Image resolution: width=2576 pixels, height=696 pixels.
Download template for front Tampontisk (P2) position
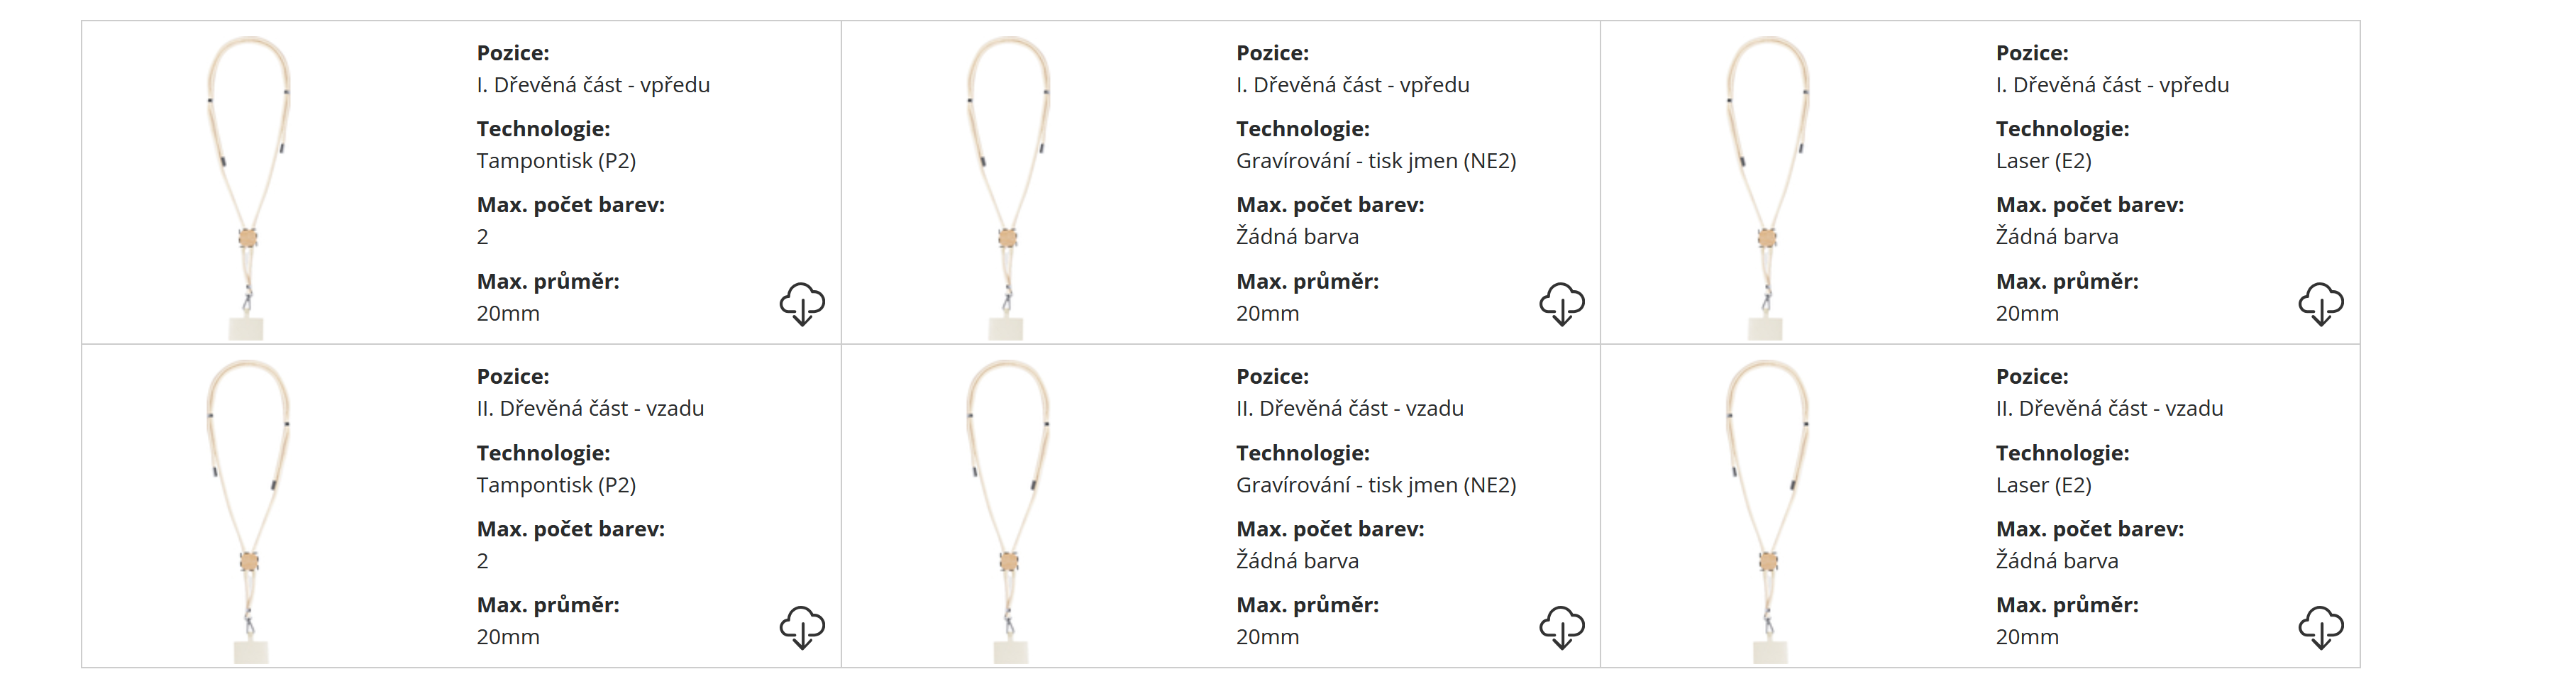[802, 303]
